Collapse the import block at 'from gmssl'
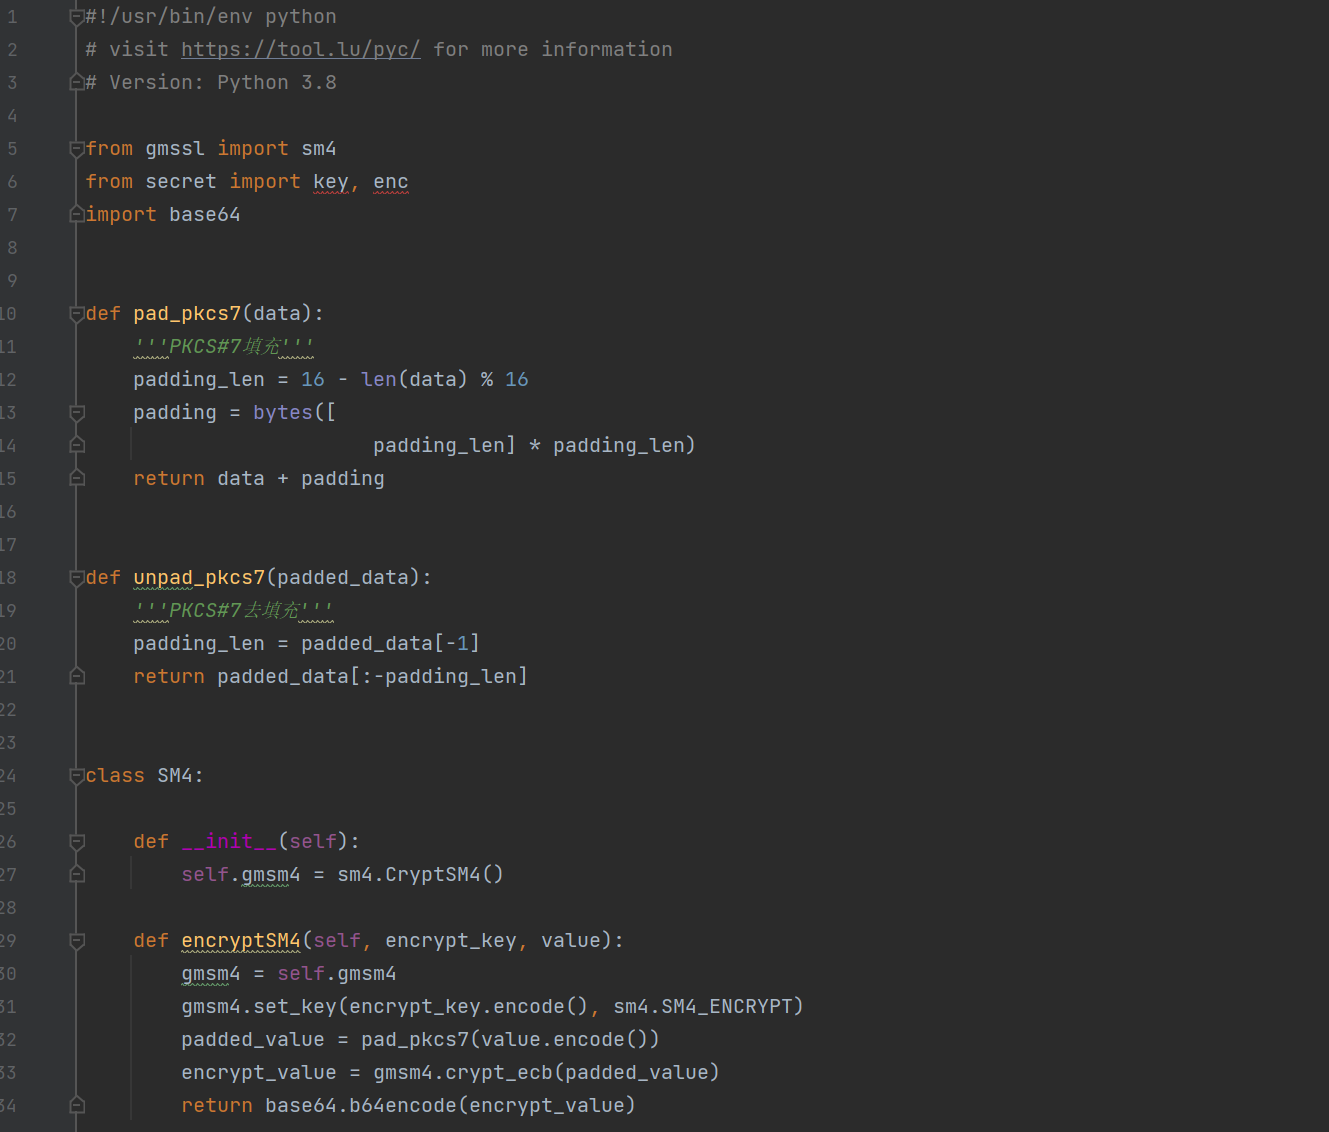 pos(77,149)
